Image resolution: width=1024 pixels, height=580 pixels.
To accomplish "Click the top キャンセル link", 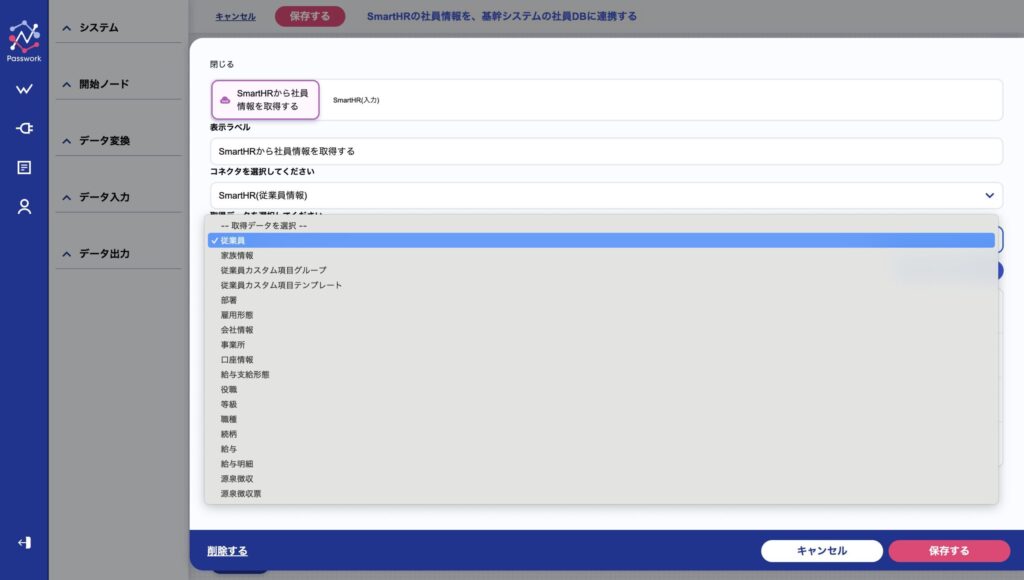I will click(x=235, y=16).
